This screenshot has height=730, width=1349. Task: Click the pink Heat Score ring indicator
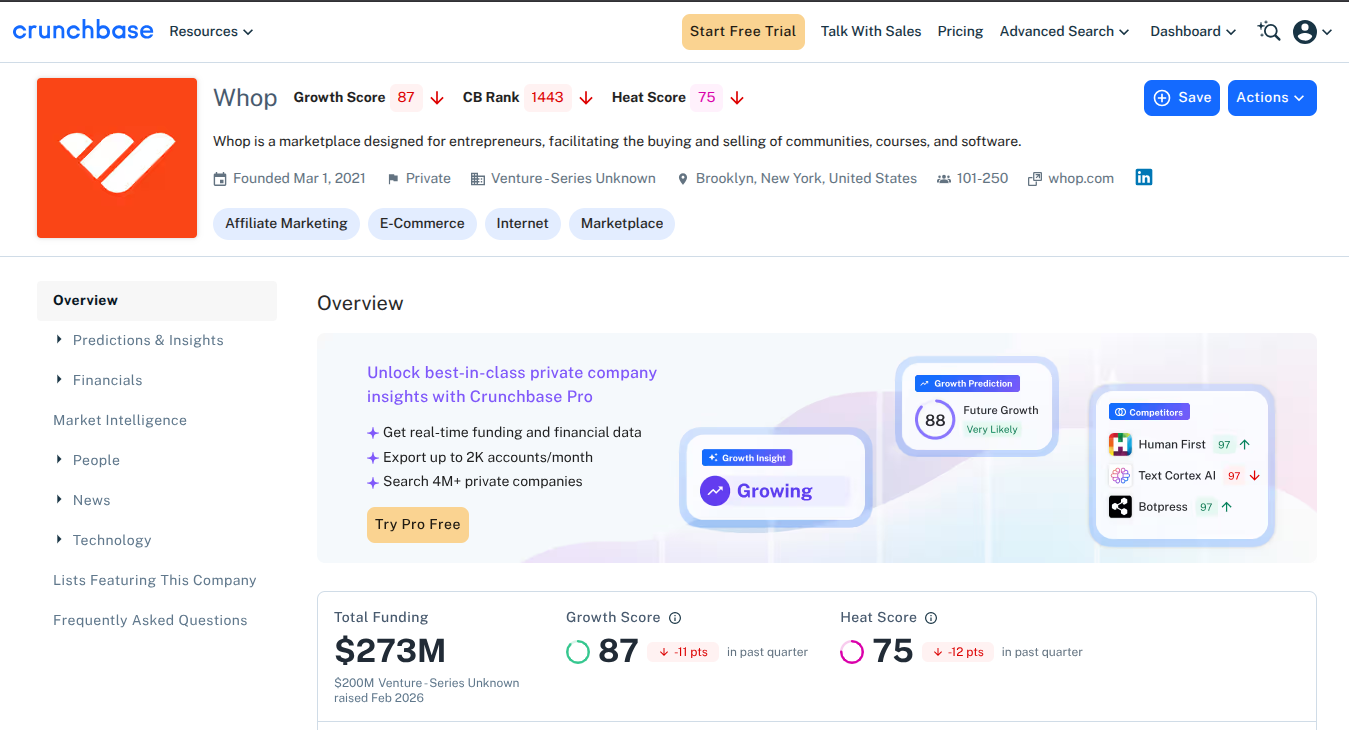pyautogui.click(x=852, y=652)
